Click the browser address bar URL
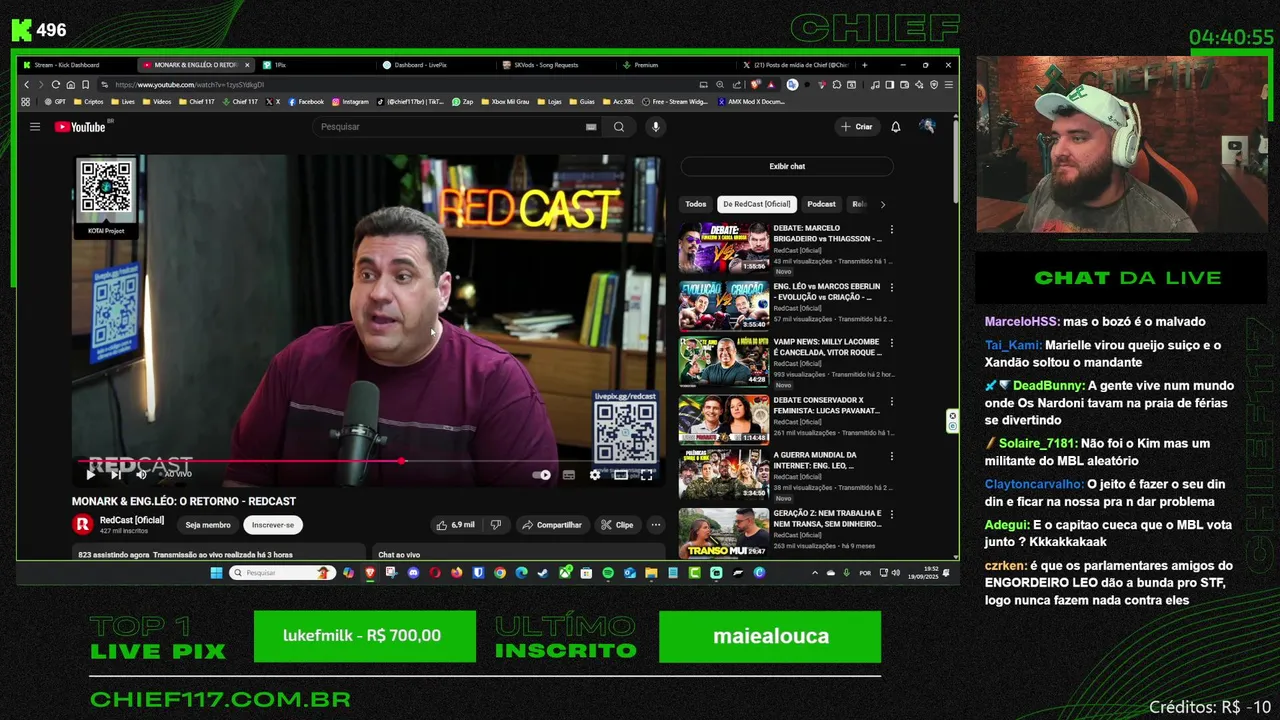 190,85
